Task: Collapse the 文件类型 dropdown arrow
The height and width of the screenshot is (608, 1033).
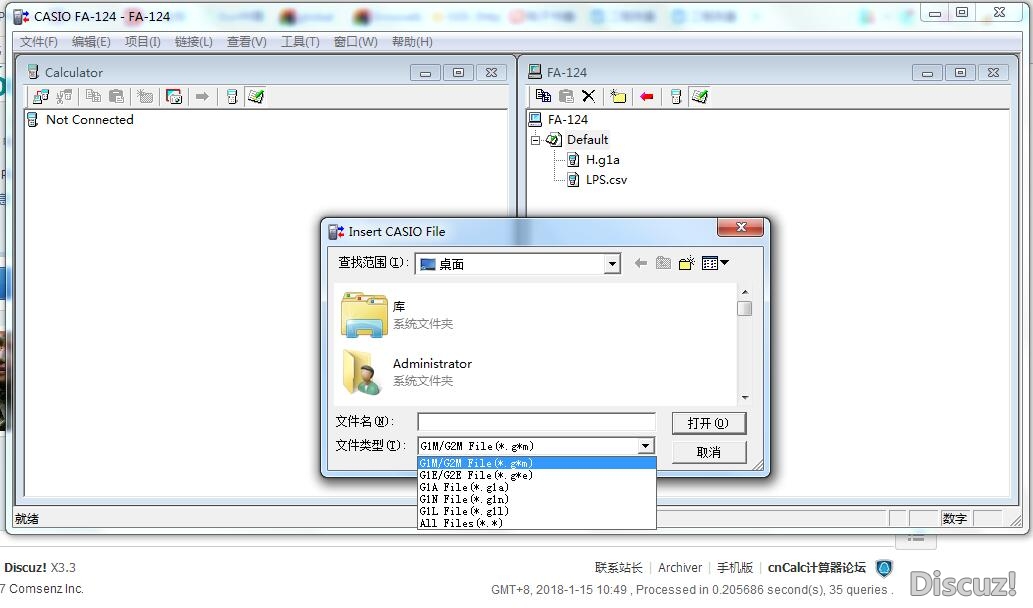Action: (x=646, y=446)
